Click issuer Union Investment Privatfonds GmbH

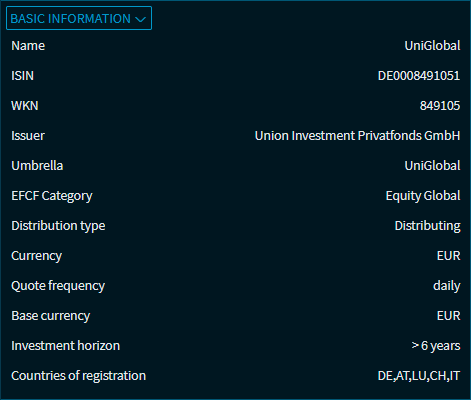[357, 136]
